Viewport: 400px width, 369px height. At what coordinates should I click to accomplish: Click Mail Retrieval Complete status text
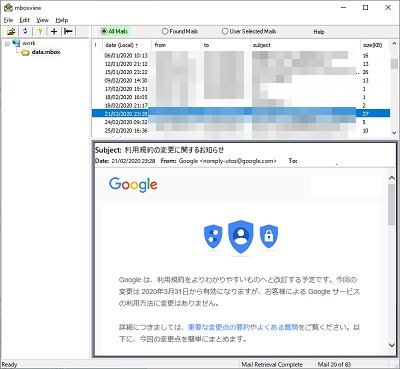click(x=272, y=364)
